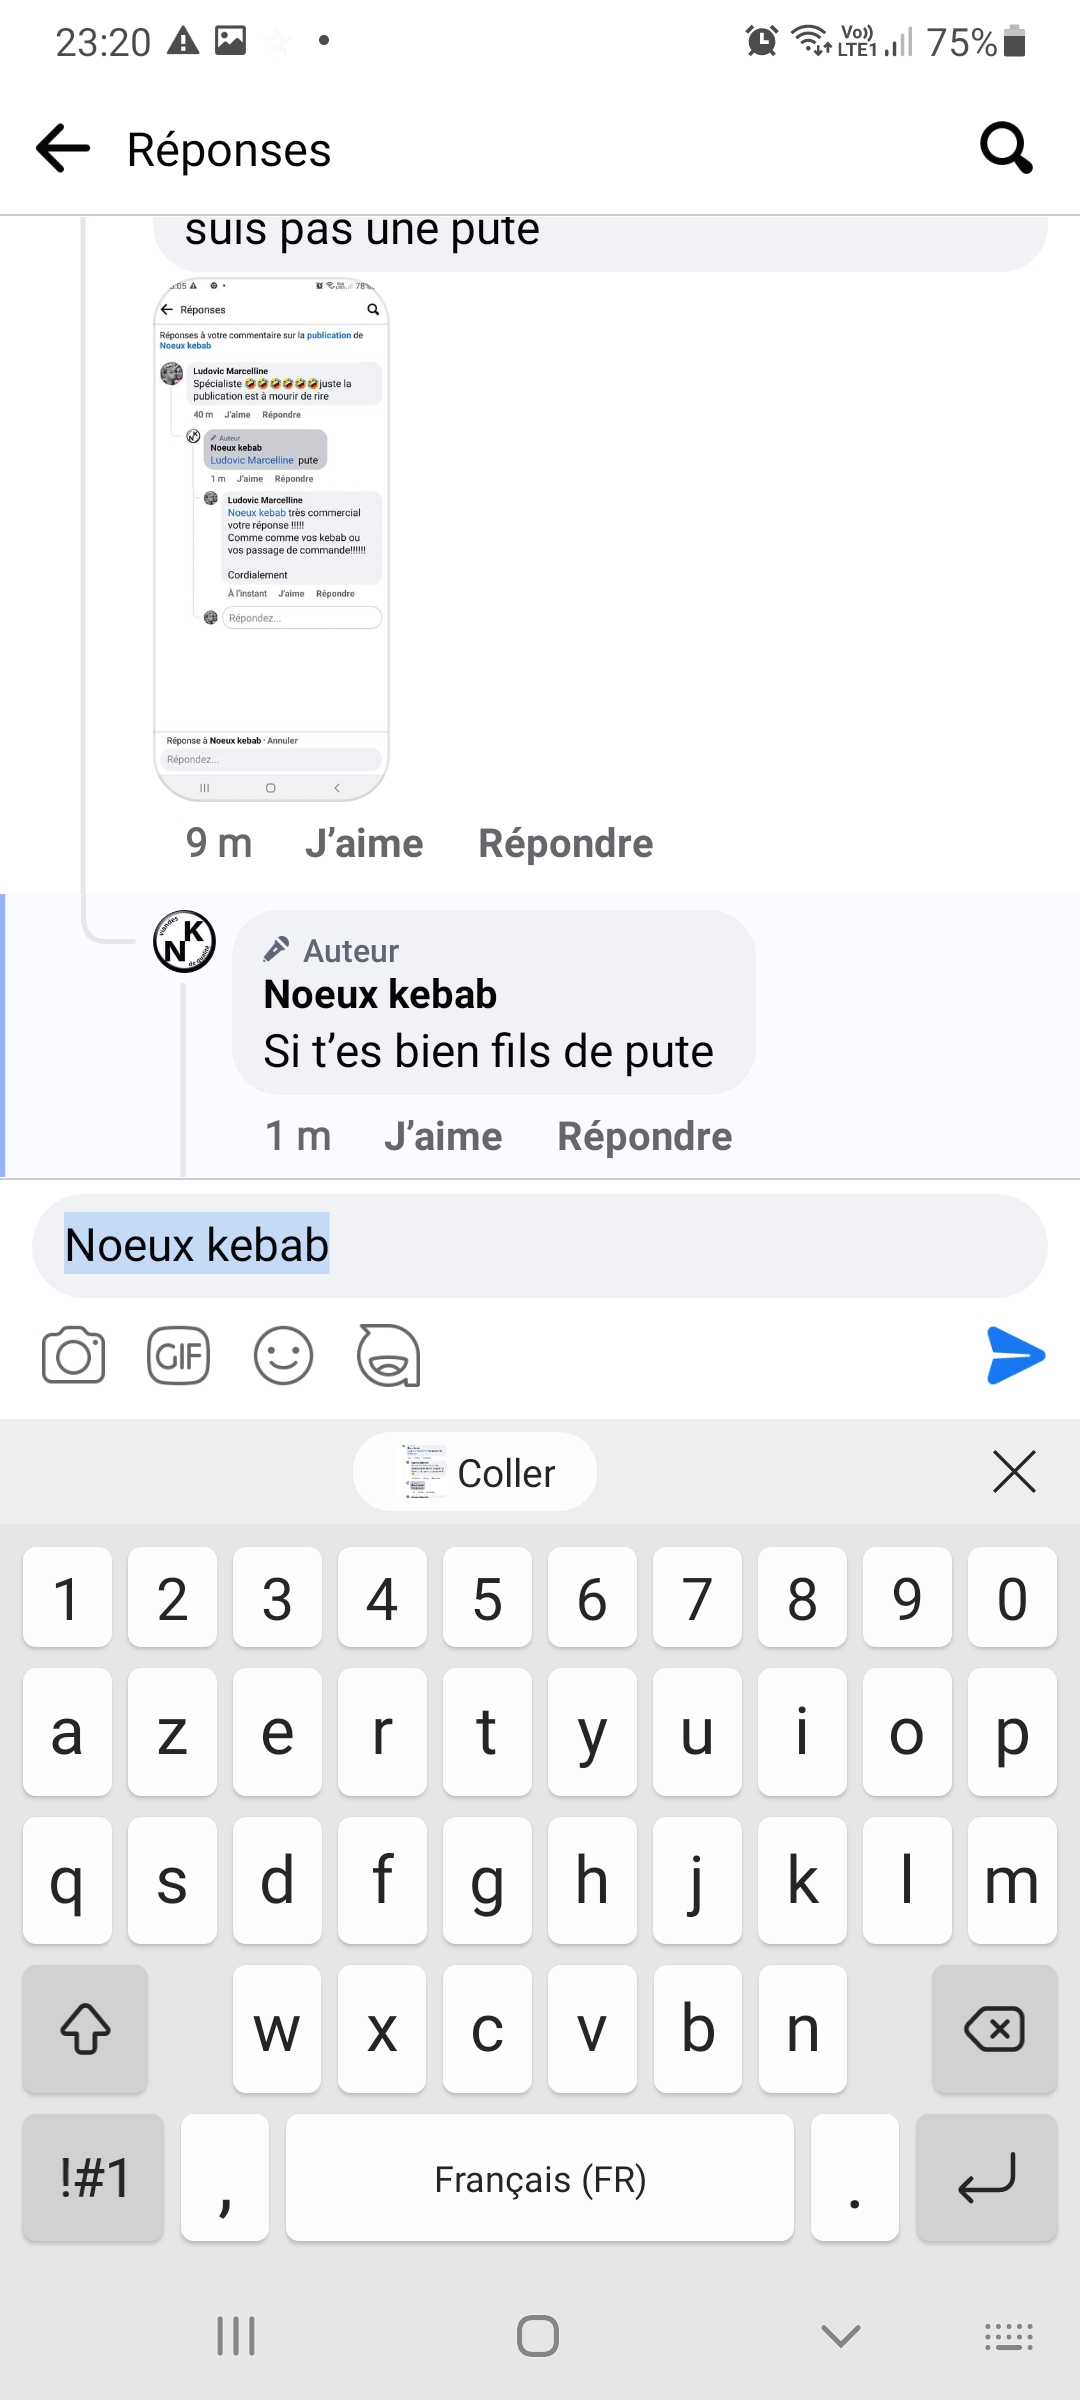
Task: Dismiss the Coller clipboard suggestion
Action: pos(1014,1472)
